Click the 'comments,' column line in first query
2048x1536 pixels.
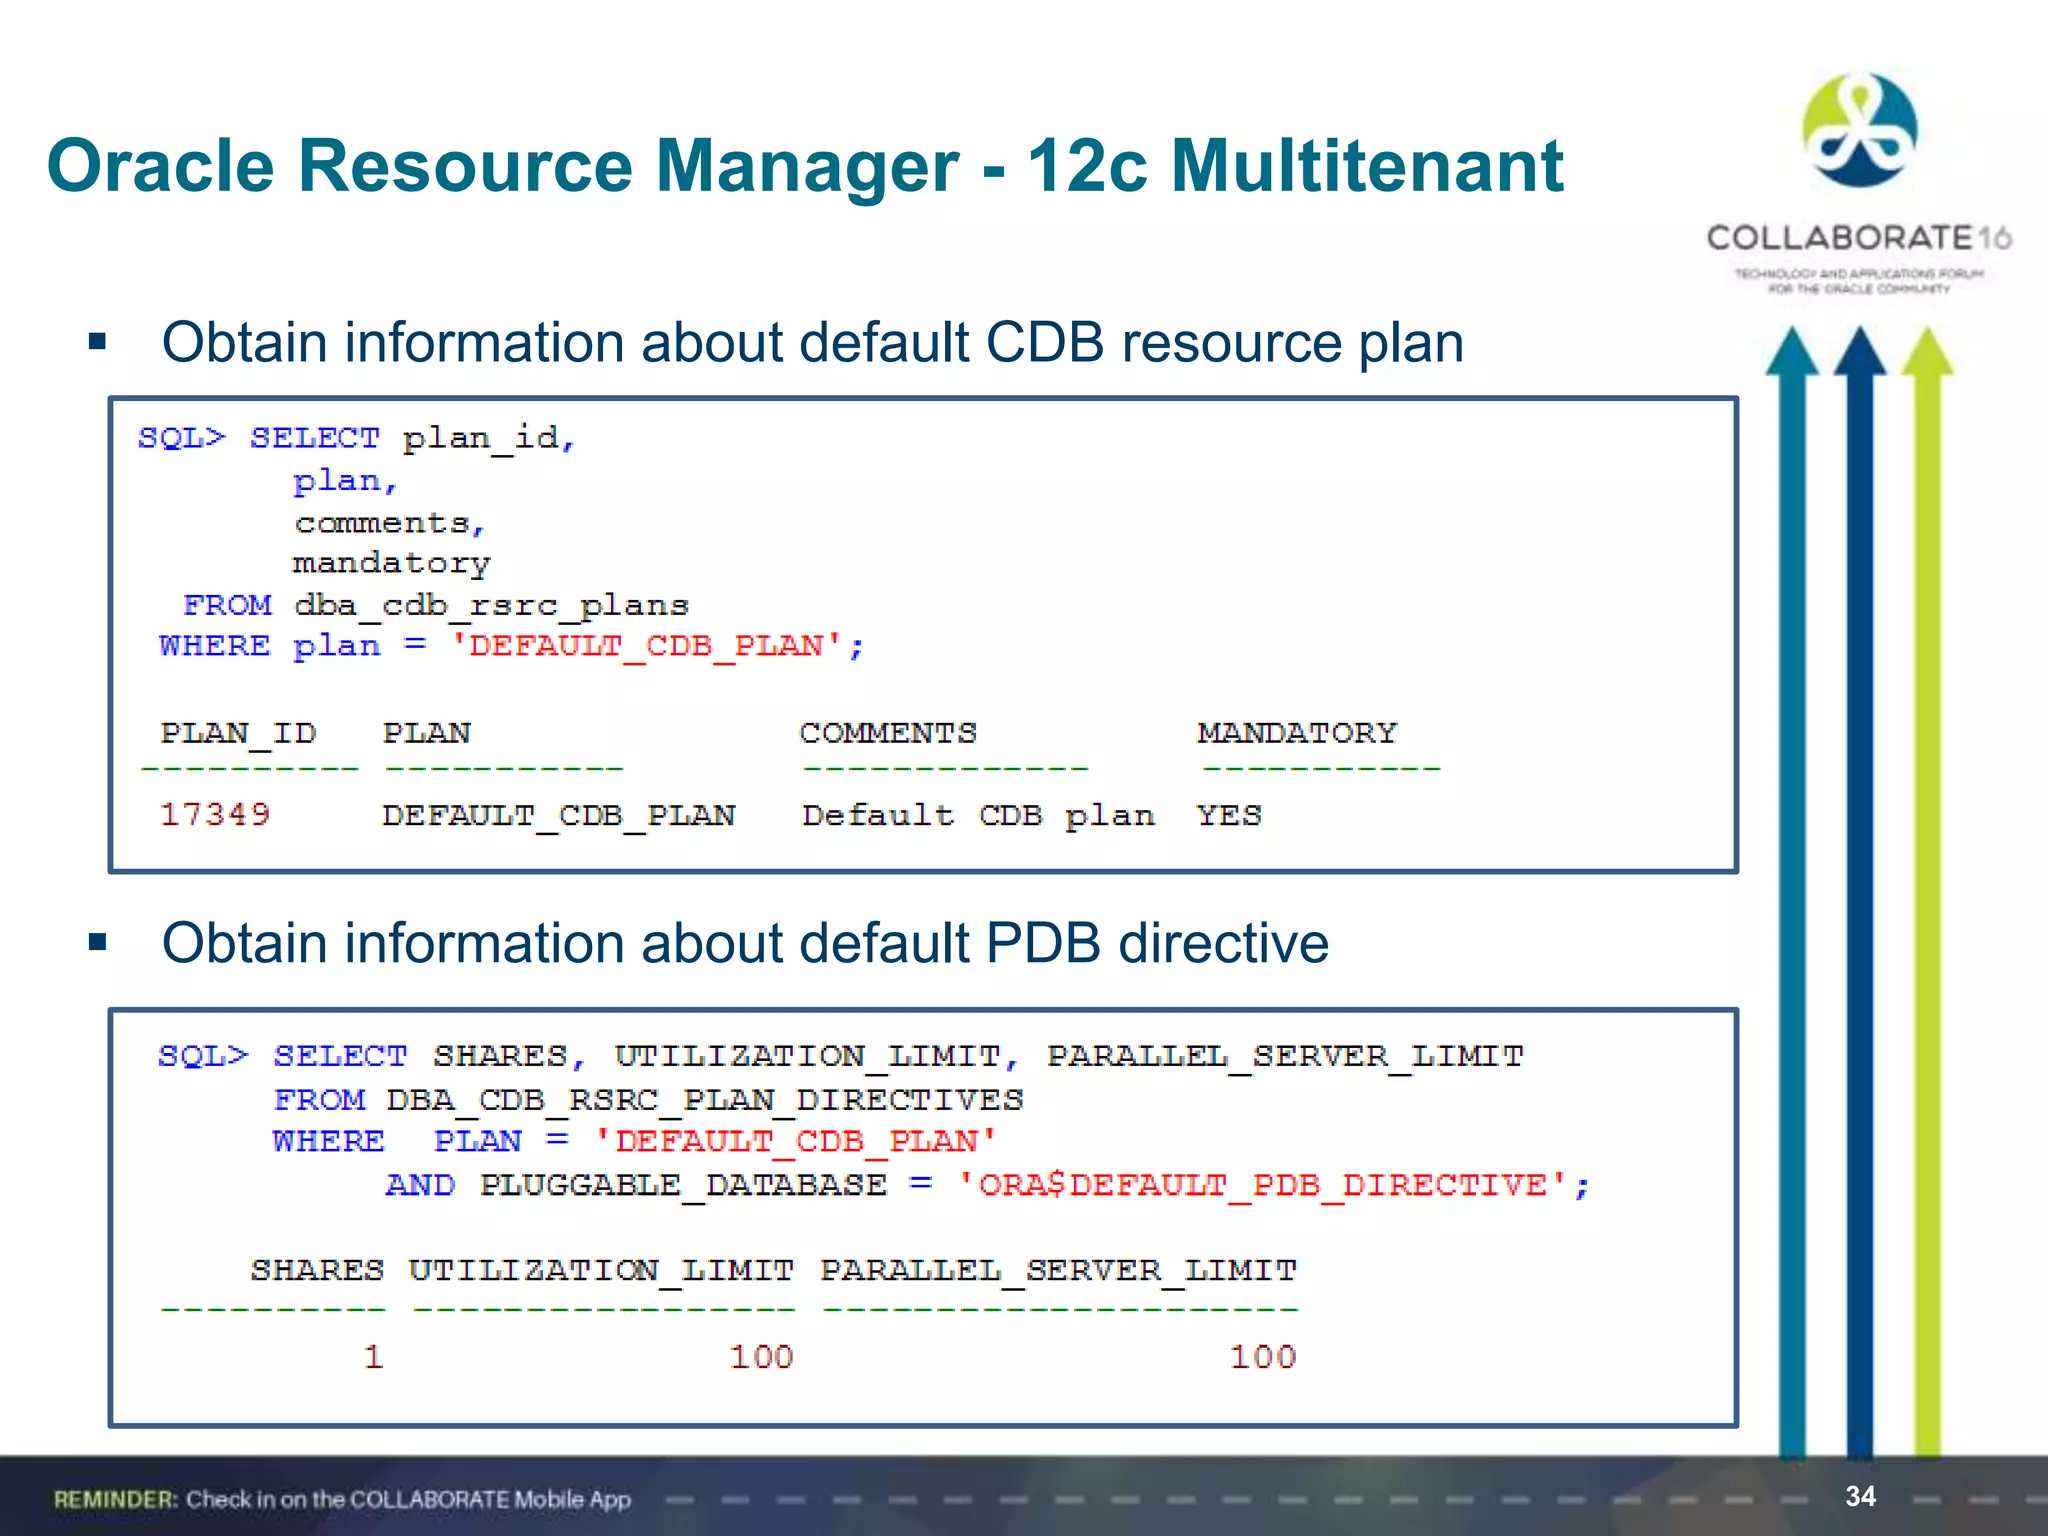(x=389, y=522)
